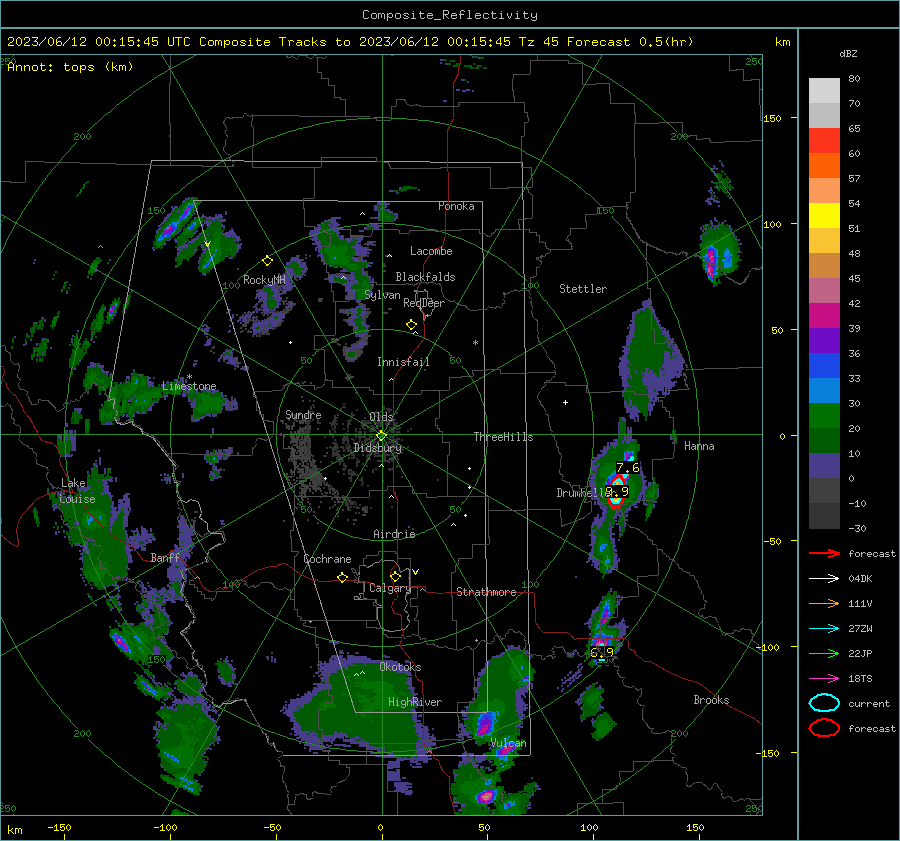Select the bright orange swatch in dBZ scale
The height and width of the screenshot is (841, 900).
pos(824,166)
